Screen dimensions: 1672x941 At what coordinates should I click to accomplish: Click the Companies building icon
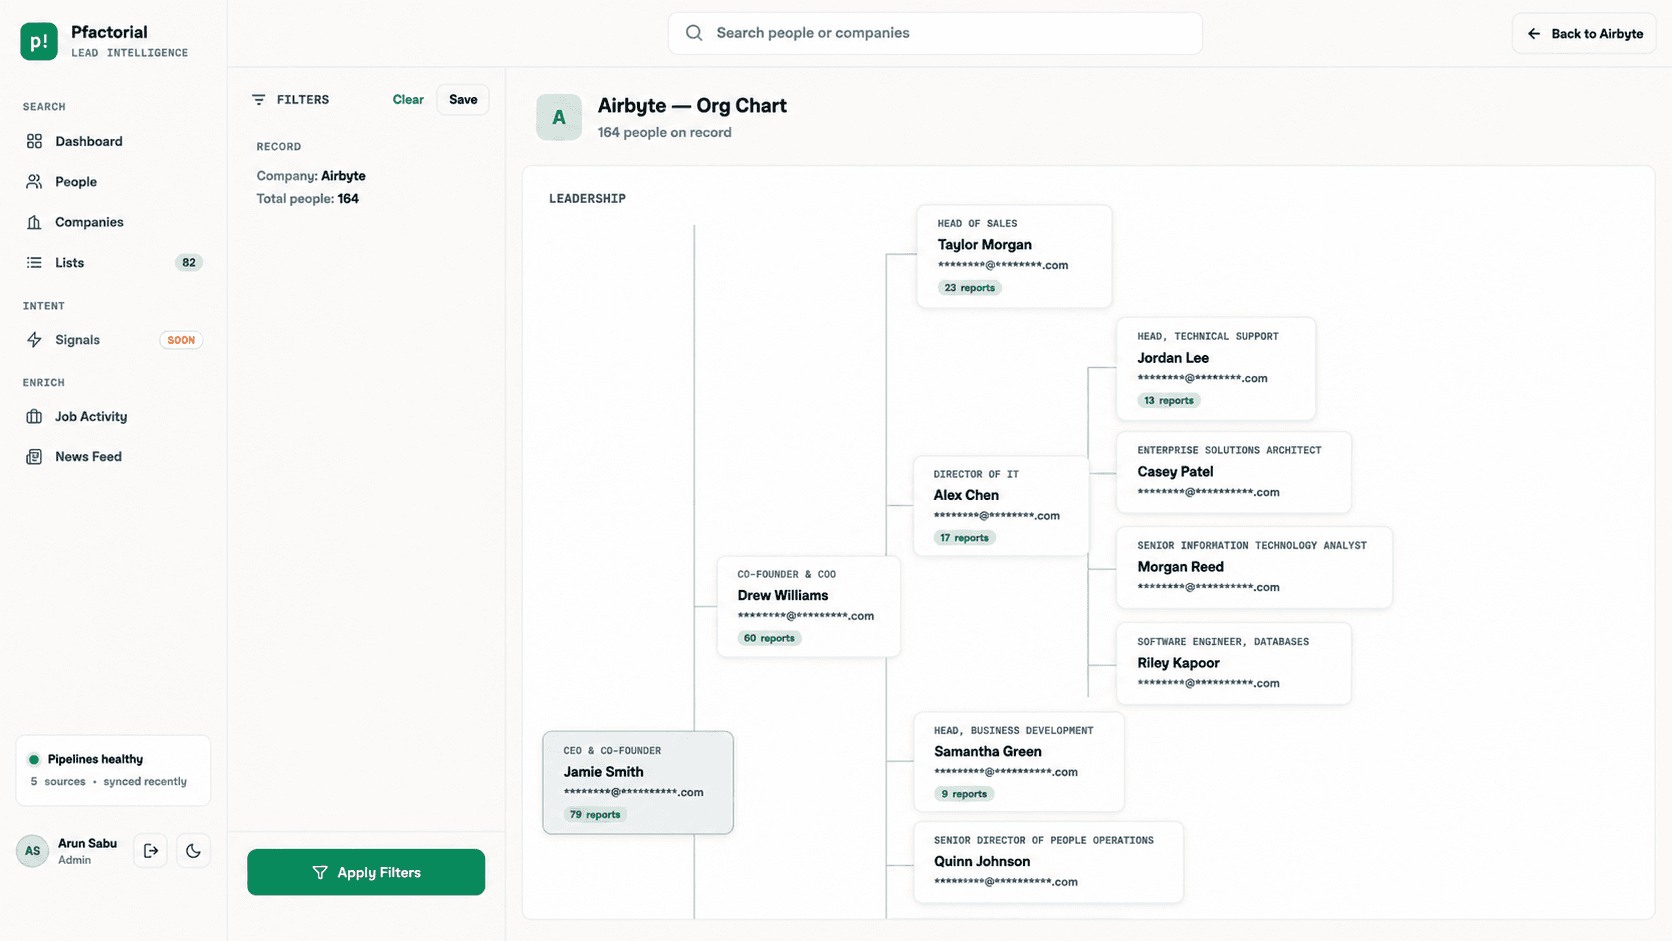coord(34,222)
